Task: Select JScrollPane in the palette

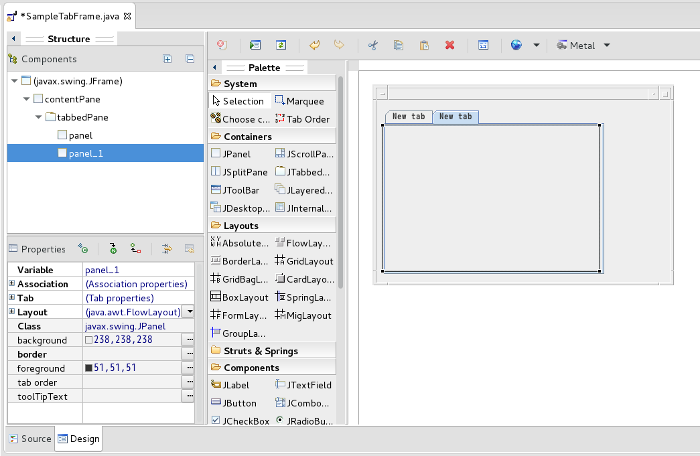Action: tap(304, 154)
